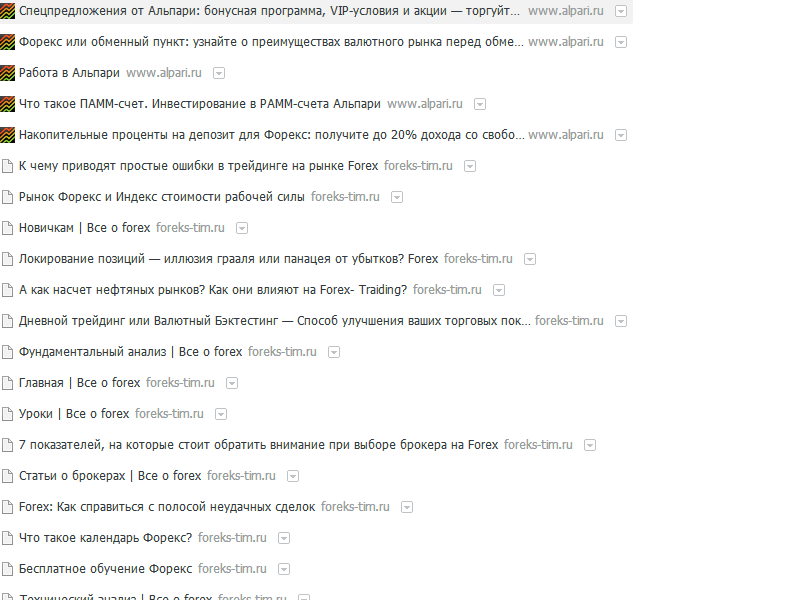This screenshot has height=600, width=800.
Task: Click Alpari favicon beside 'Работа в Альпари'
Action: tap(7, 73)
